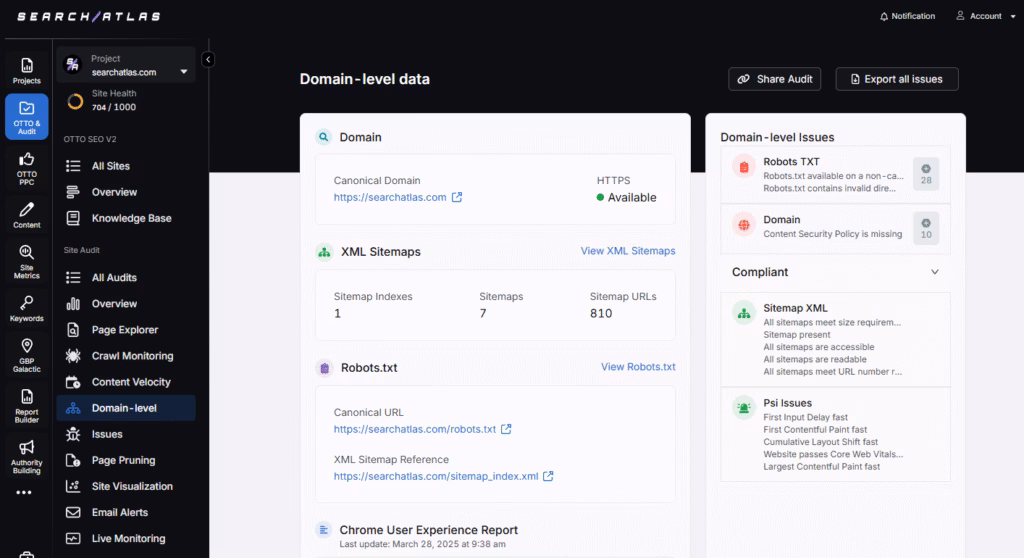Expand Robots TXT issues count badge
The width and height of the screenshot is (1024, 558).
(x=925, y=173)
